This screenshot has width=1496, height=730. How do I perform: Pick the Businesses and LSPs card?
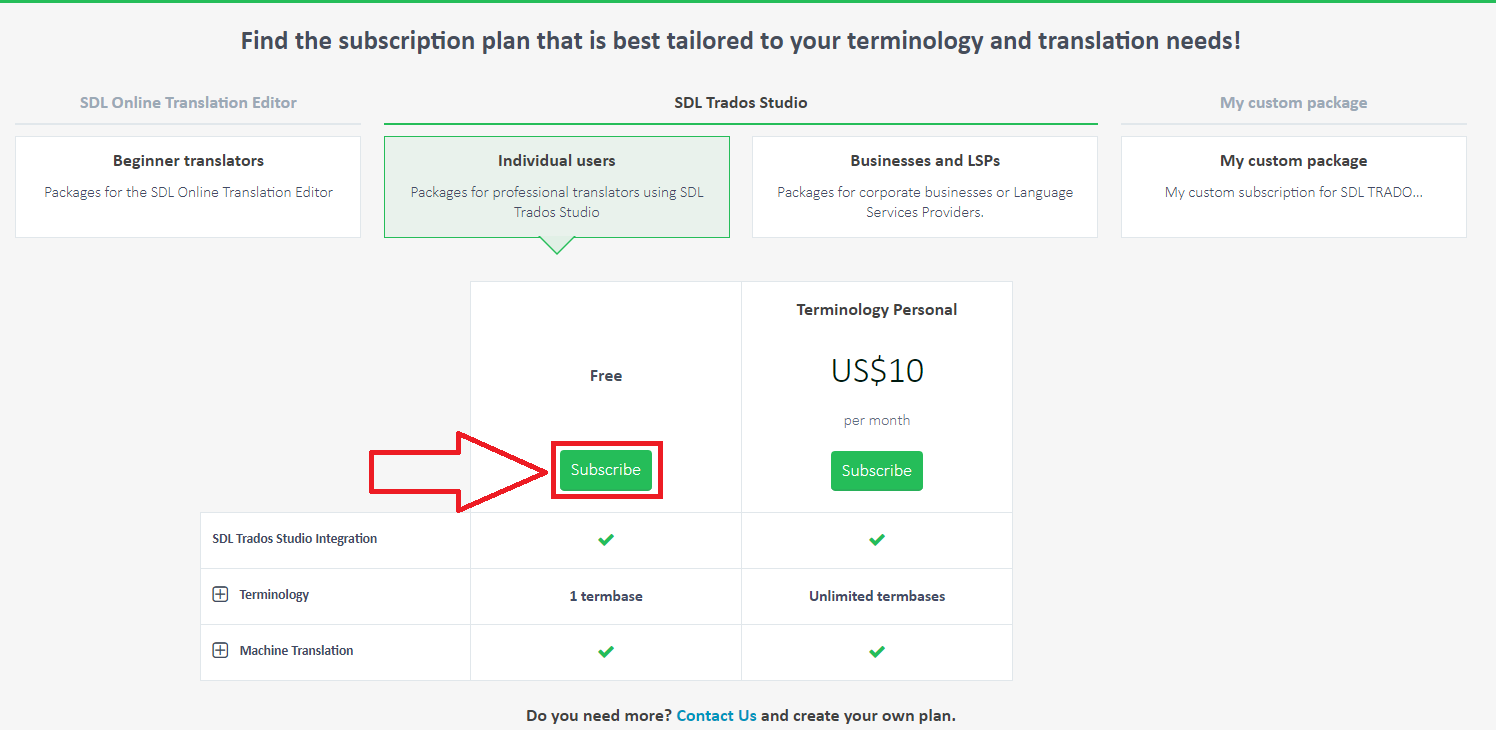click(925, 187)
